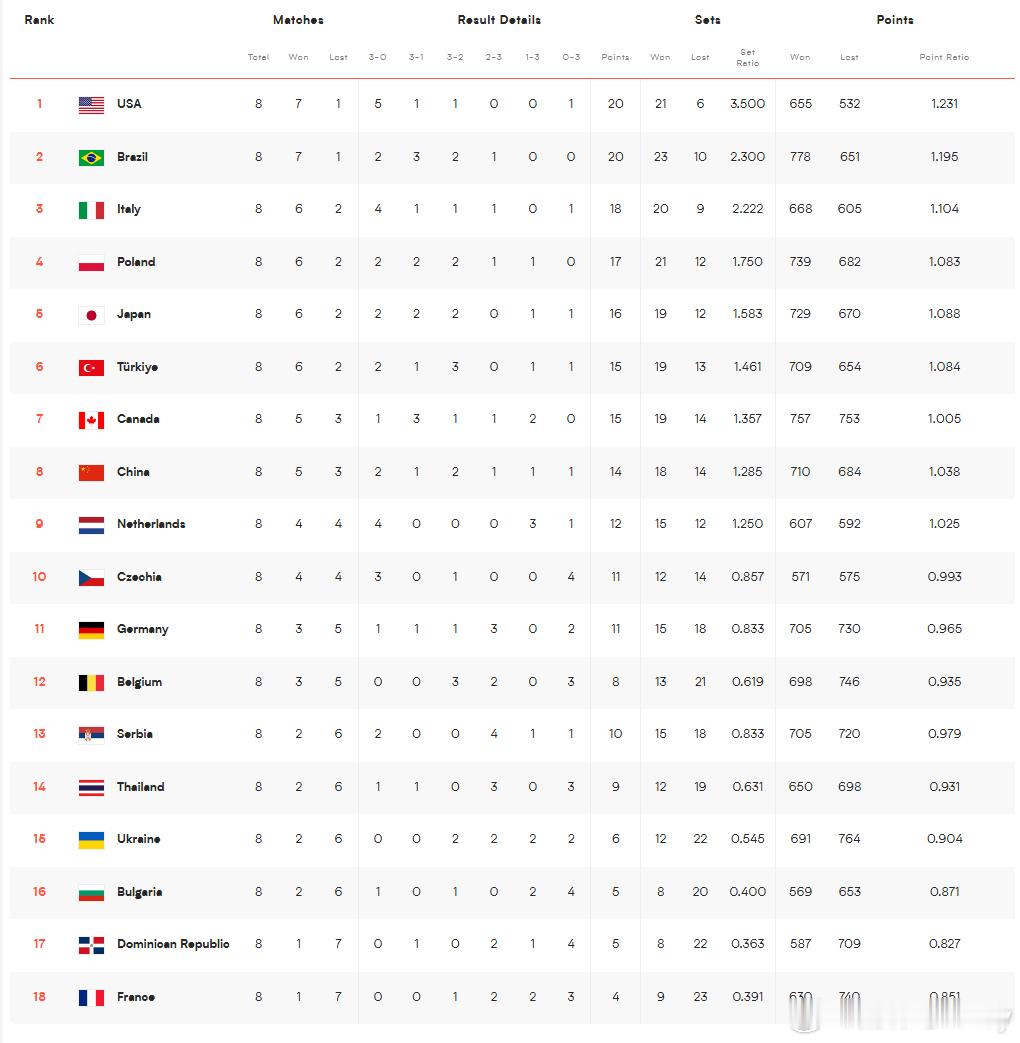Click the Set Ratio column header

pos(747,57)
